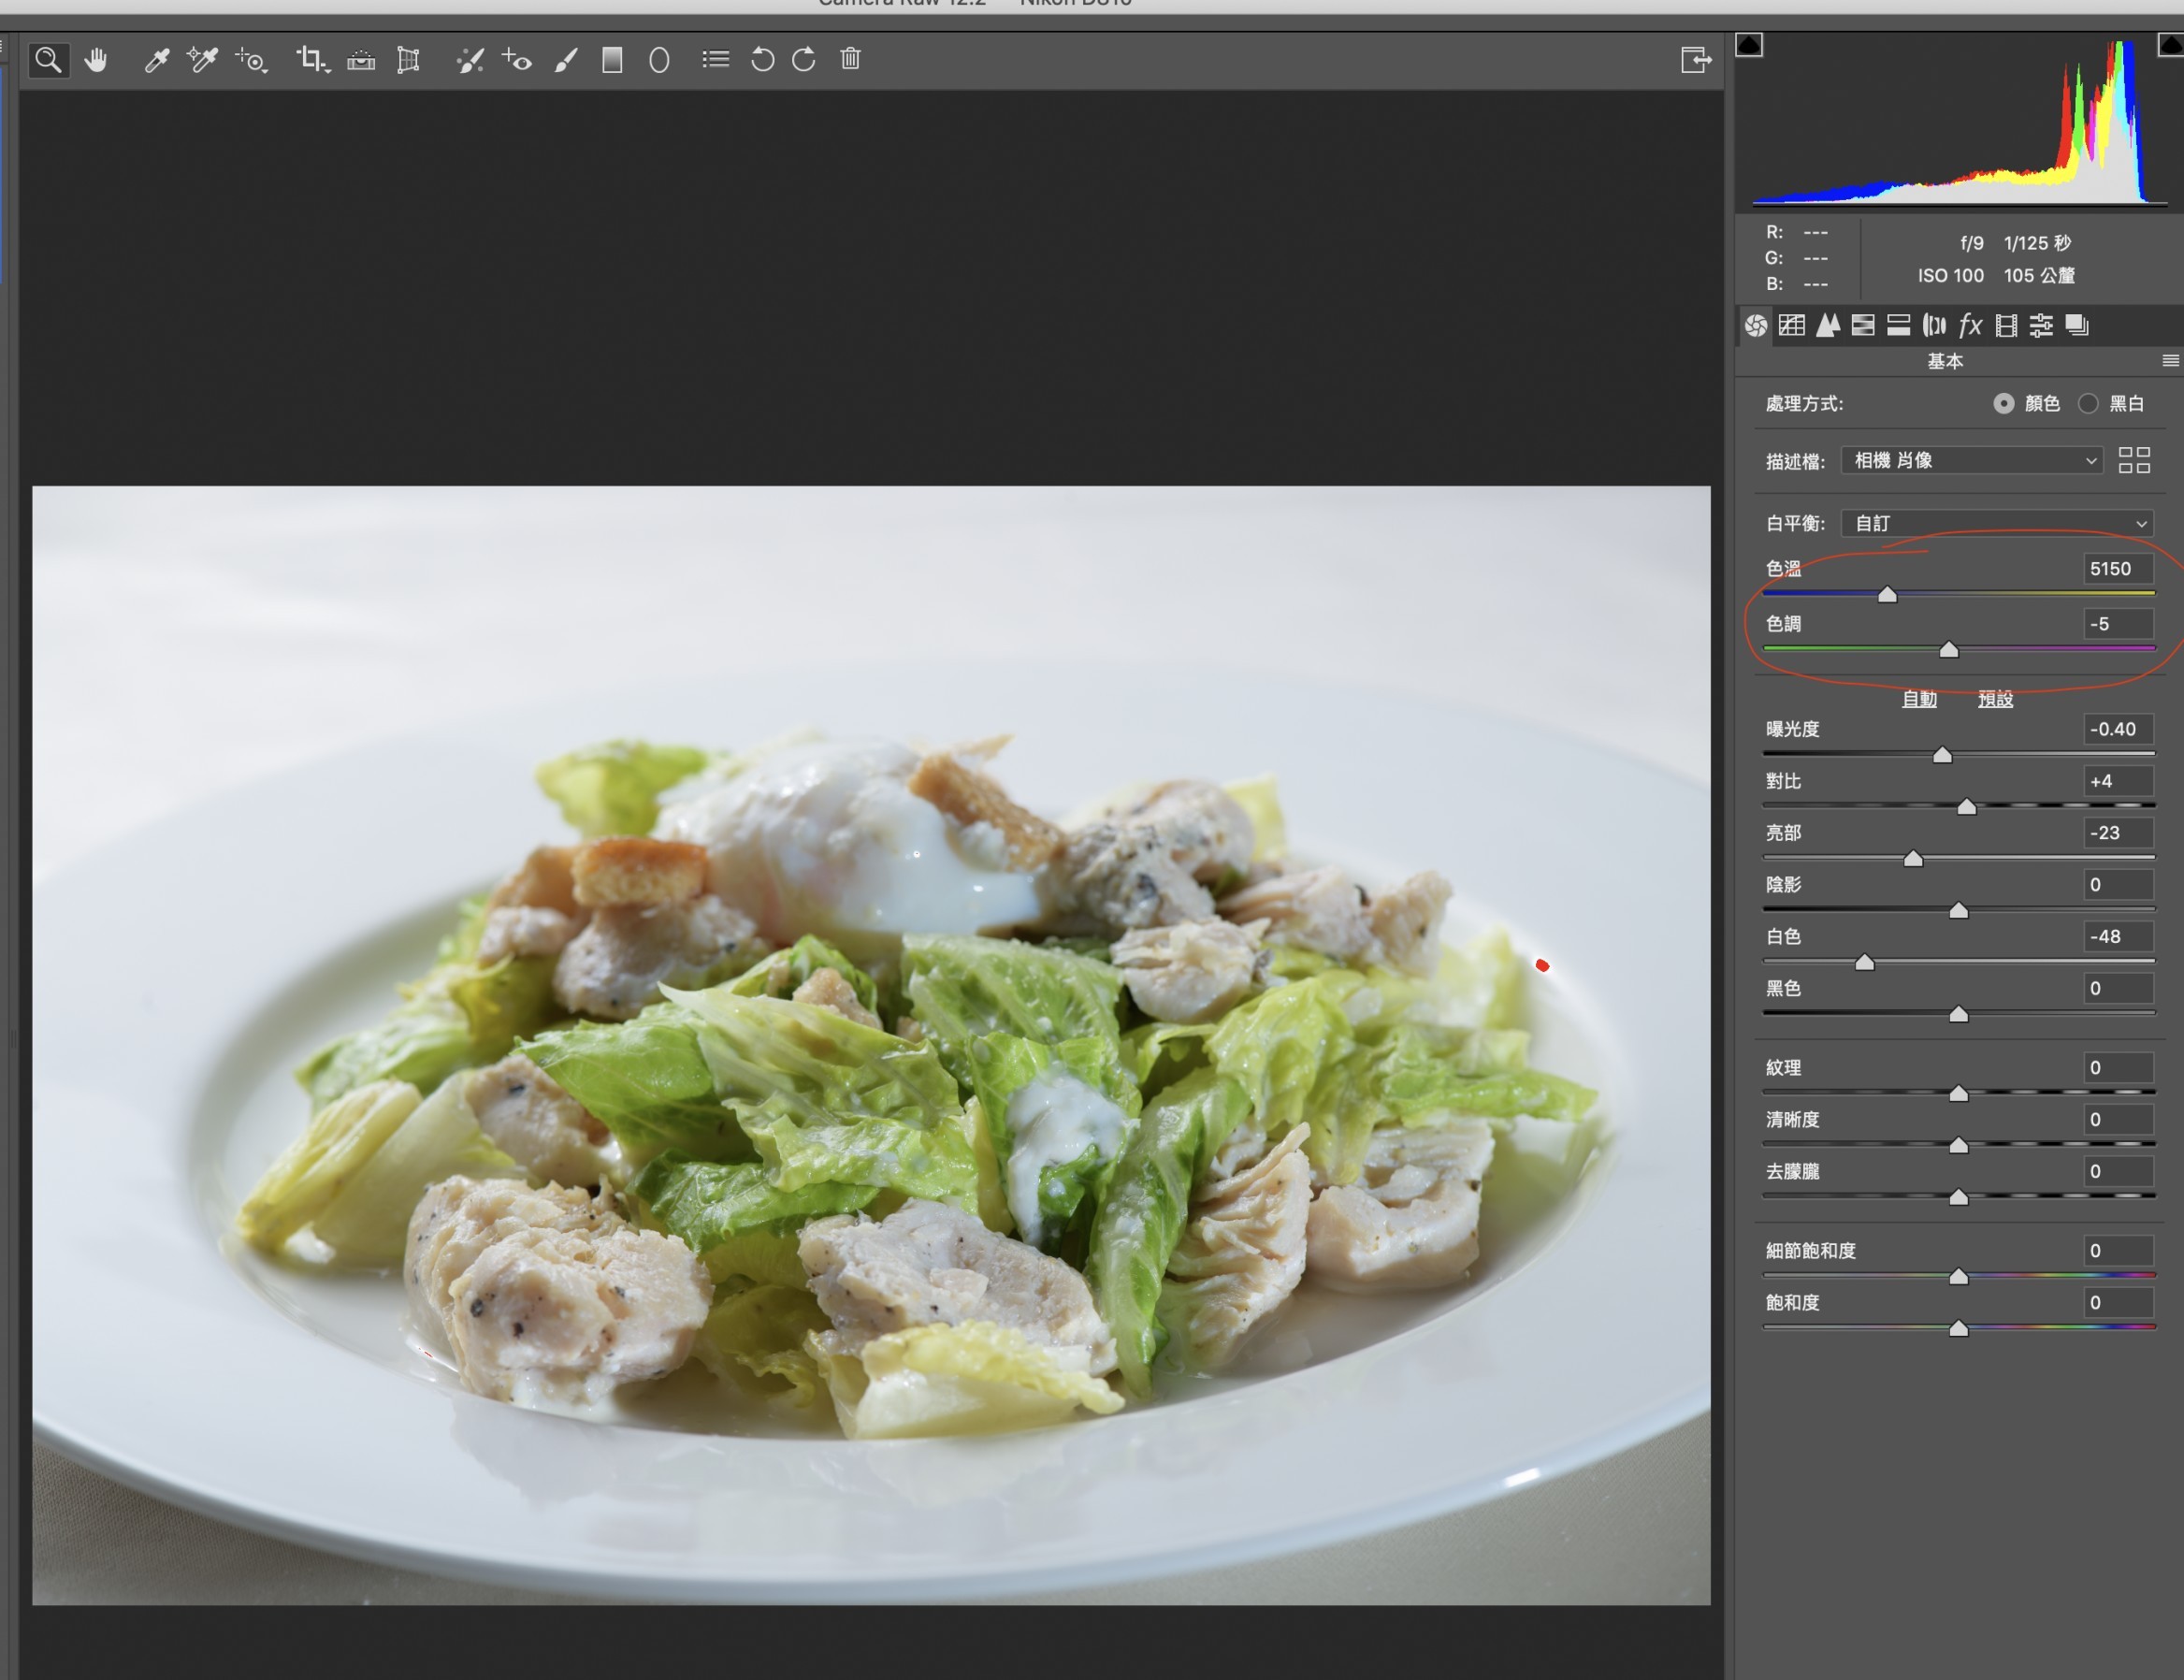Select the Zoom tool

pyautogui.click(x=48, y=60)
